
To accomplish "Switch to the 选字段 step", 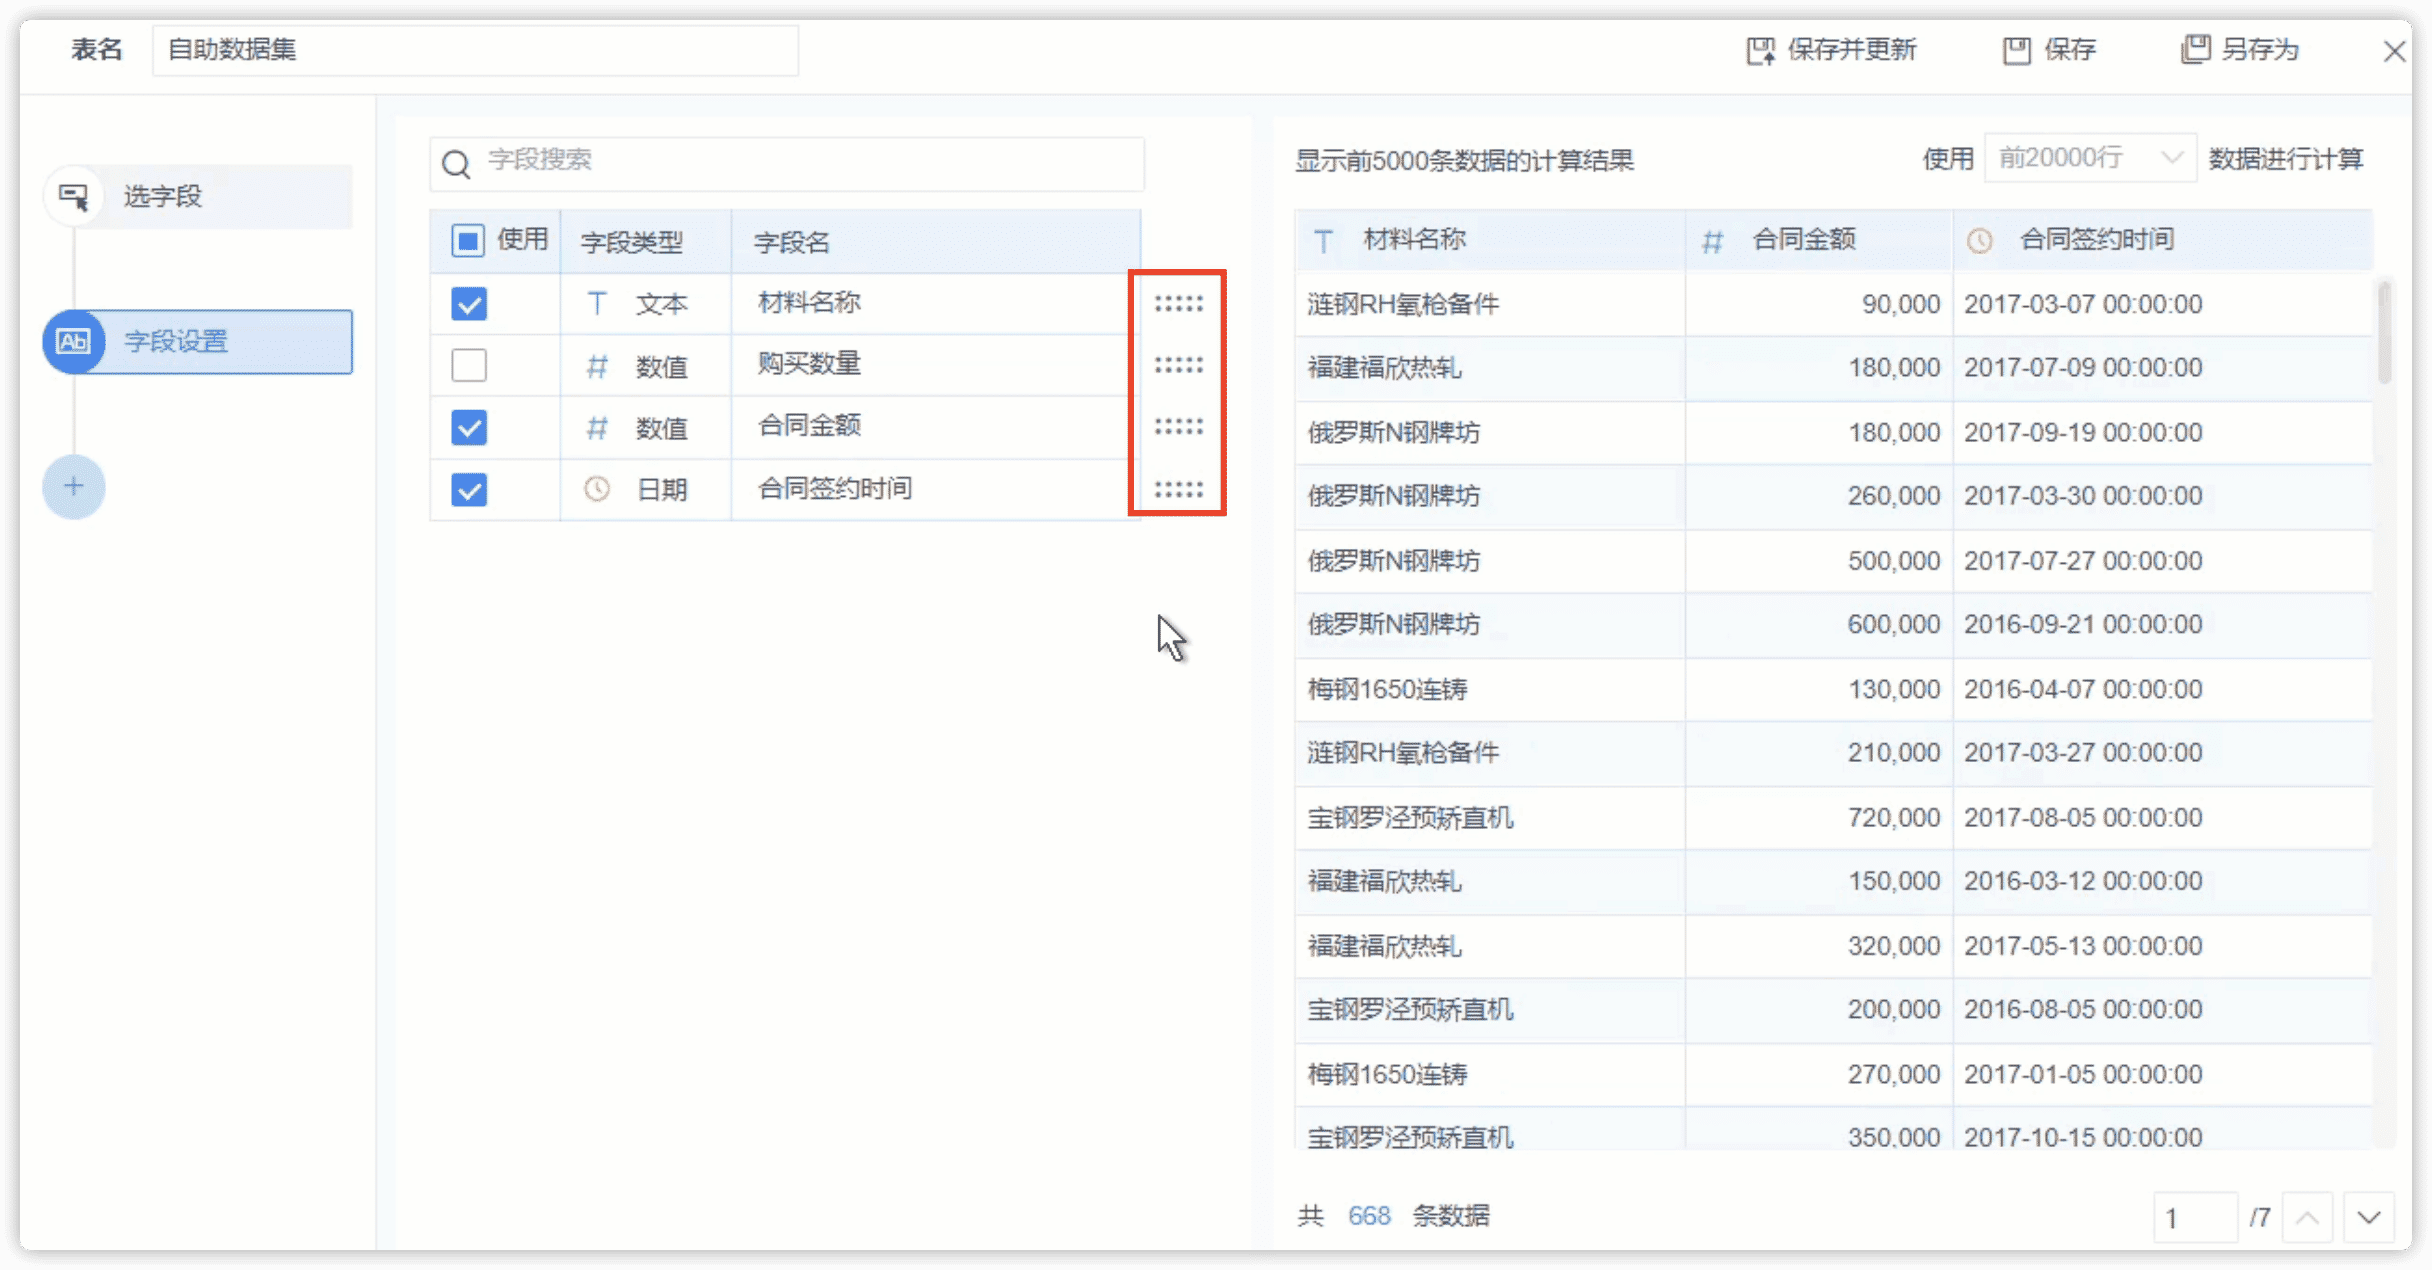I will (200, 196).
